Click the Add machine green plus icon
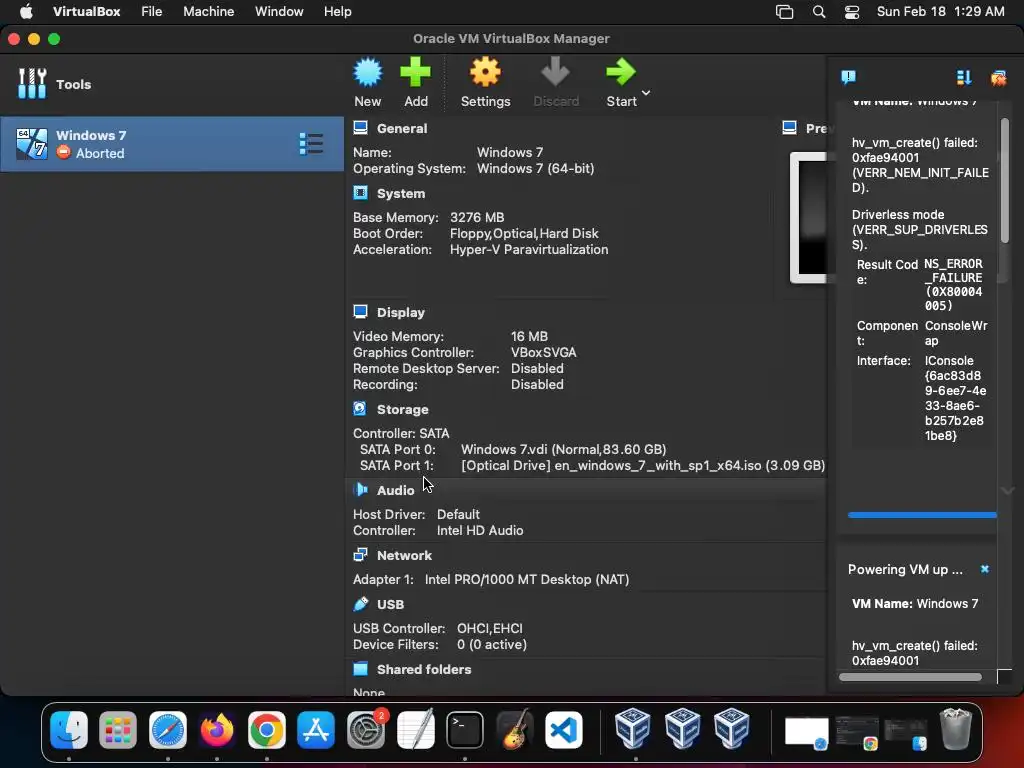1024x768 pixels. coord(415,72)
